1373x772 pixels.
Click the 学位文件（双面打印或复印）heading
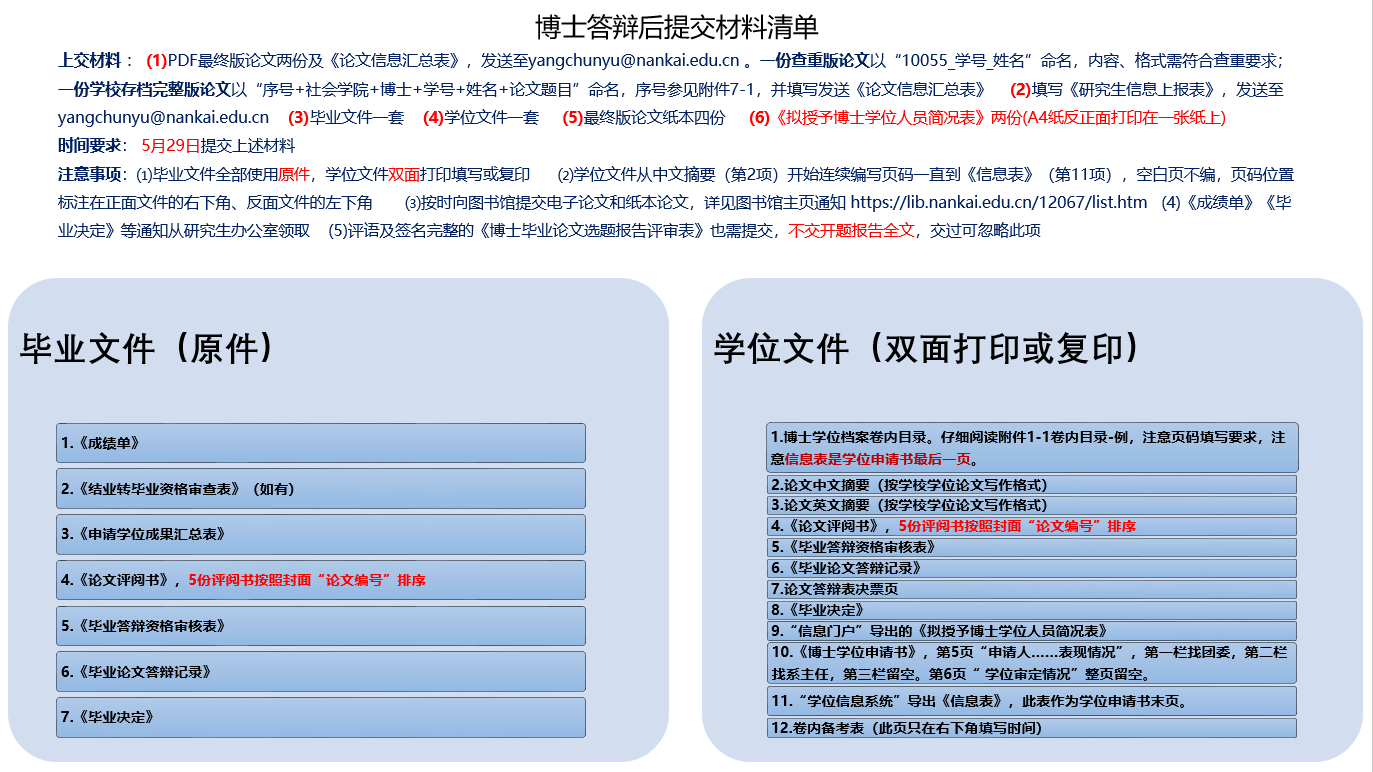[x=927, y=348]
